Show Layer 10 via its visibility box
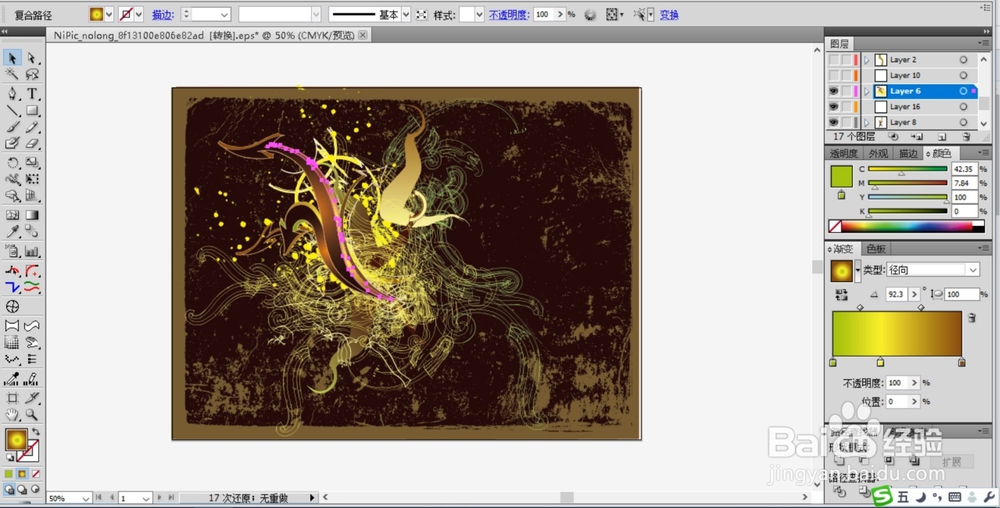The width and height of the screenshot is (1000, 508). tap(833, 75)
